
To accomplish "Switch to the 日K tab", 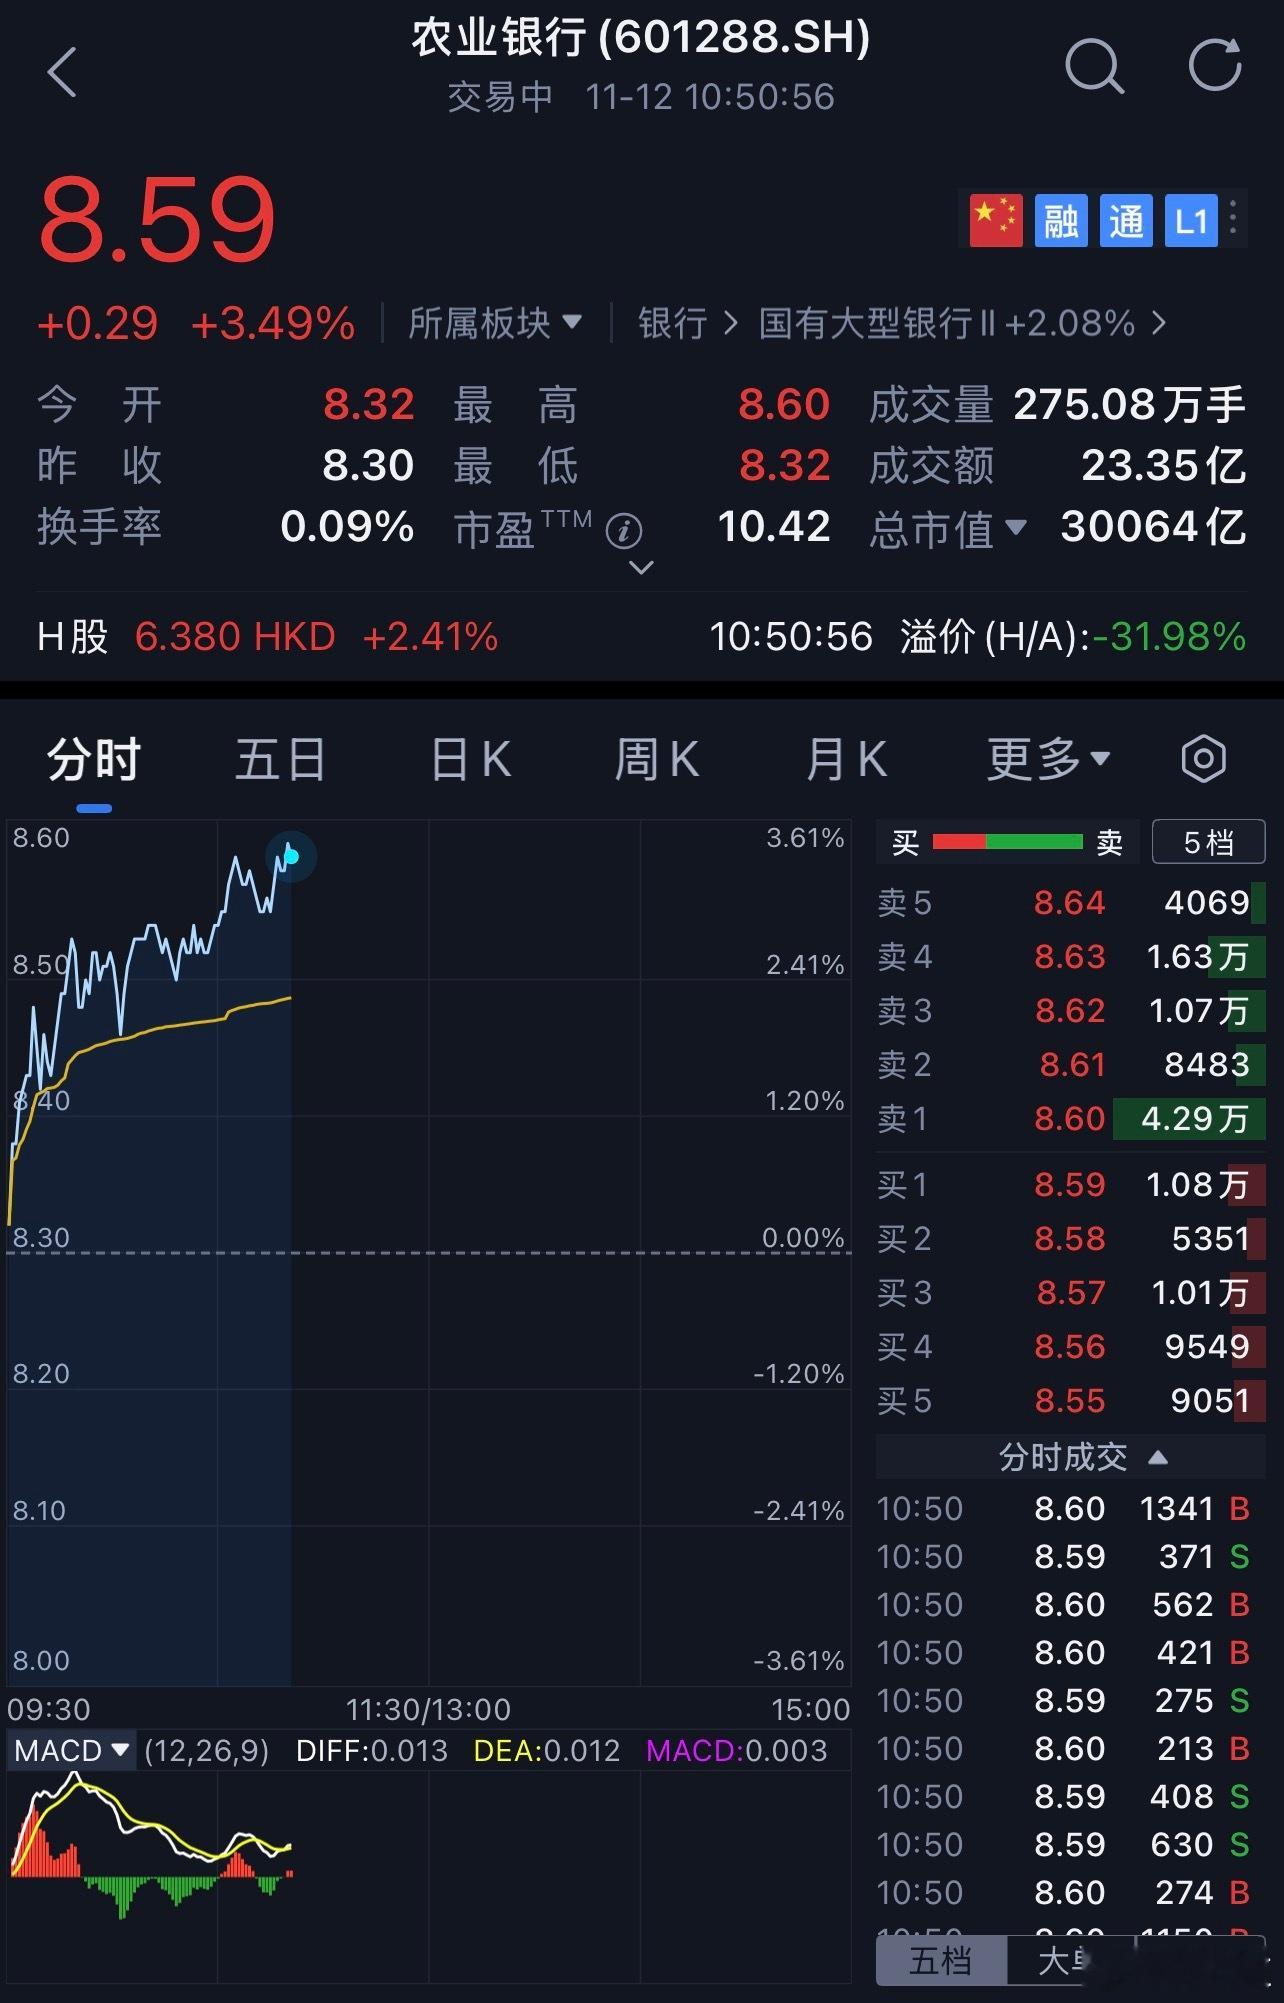I will (470, 760).
